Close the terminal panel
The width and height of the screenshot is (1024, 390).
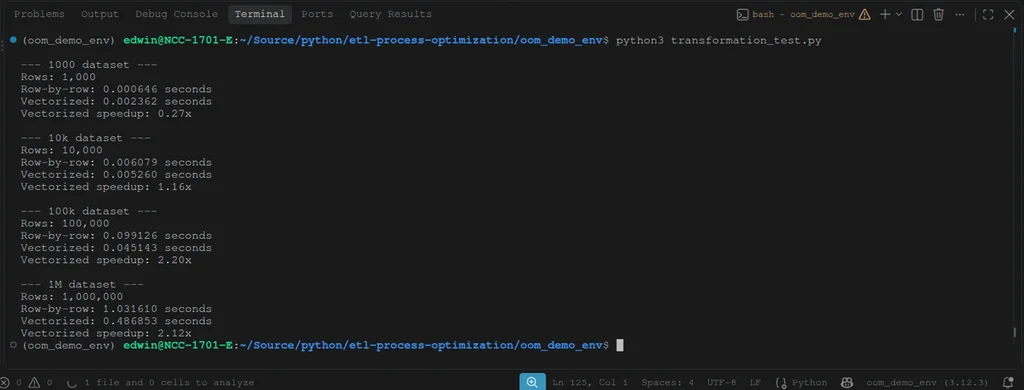pos(1009,14)
